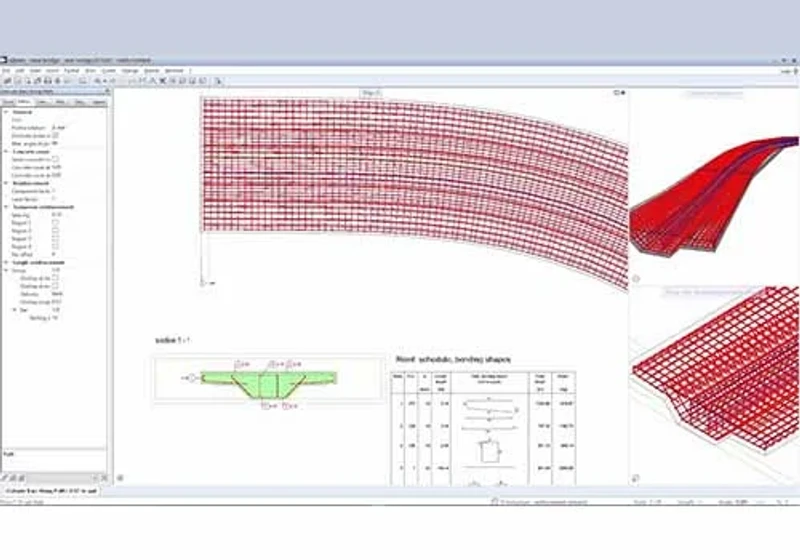Collapse the Longit. reinforcement group
800x560 pixels.
click(x=7, y=262)
